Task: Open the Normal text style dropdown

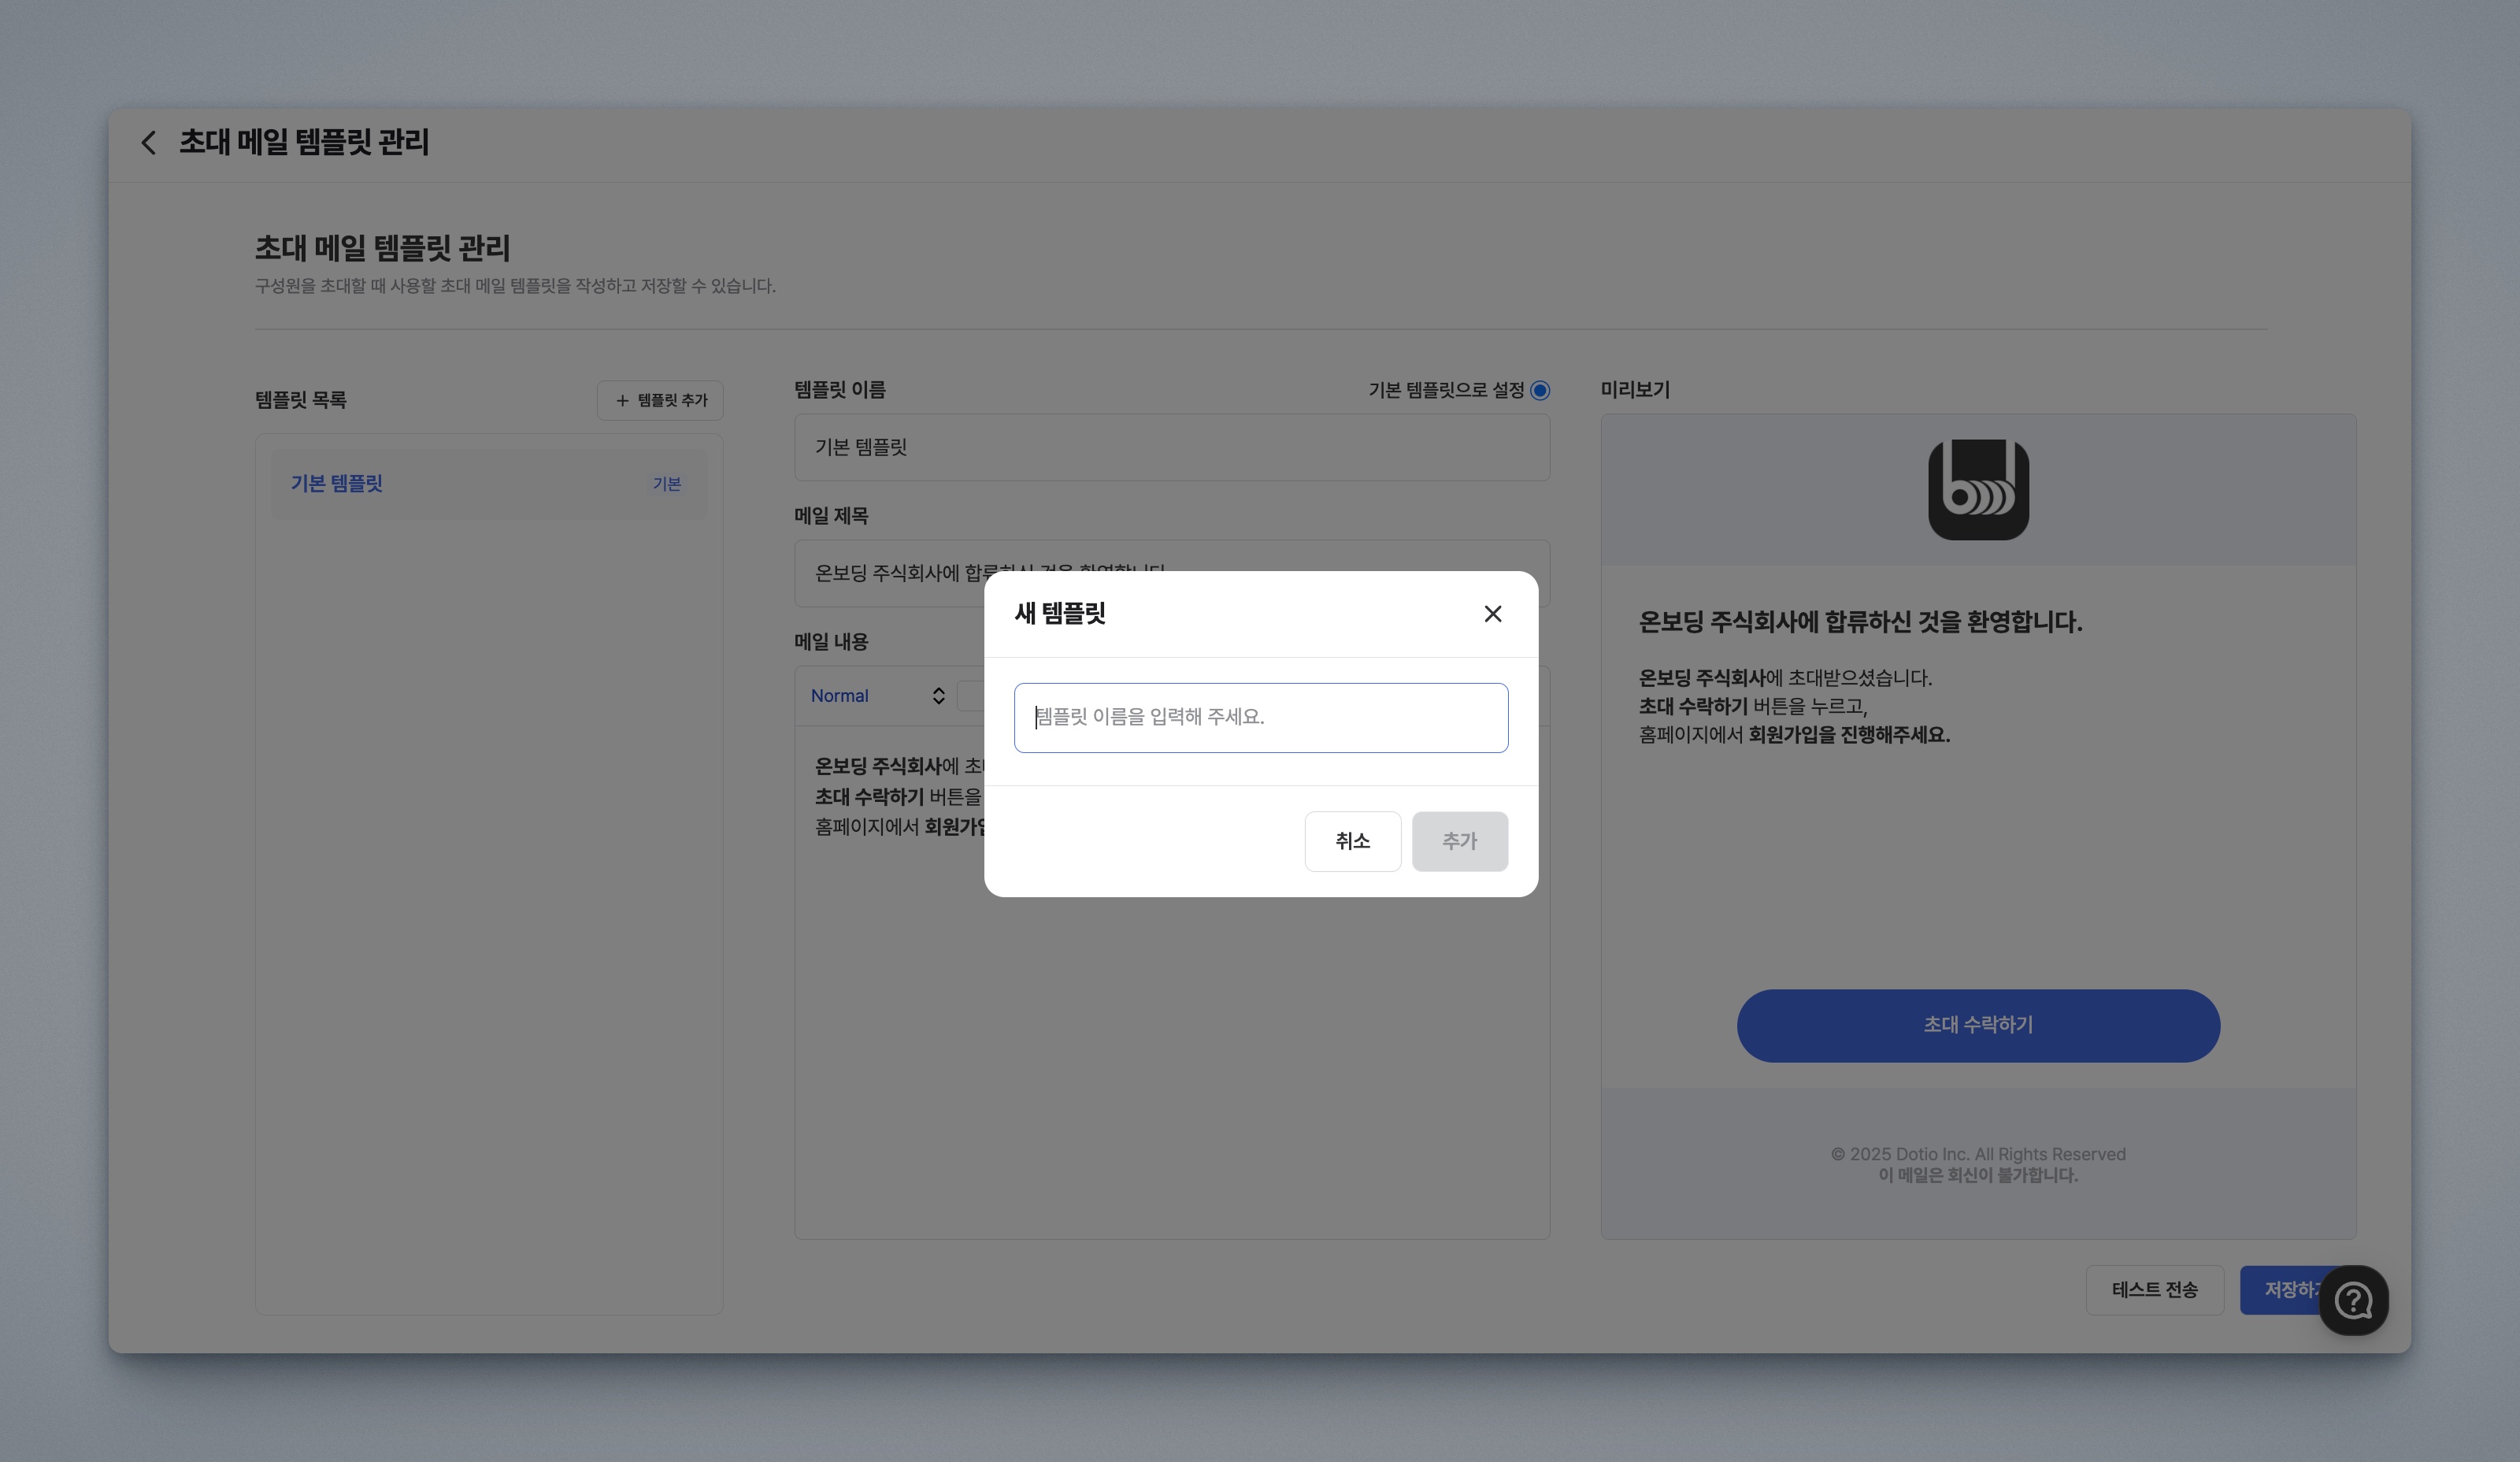Action: point(840,696)
